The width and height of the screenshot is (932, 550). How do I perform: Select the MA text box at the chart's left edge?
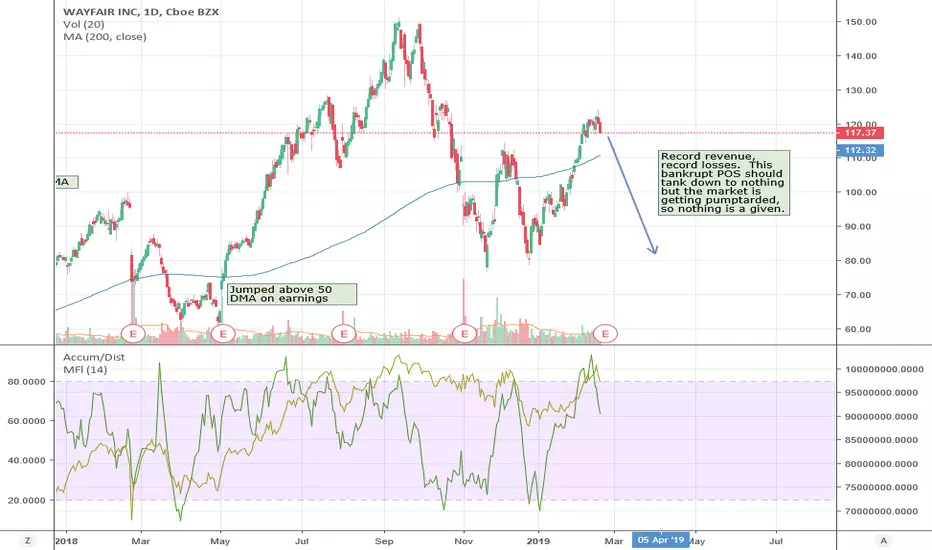click(66, 182)
